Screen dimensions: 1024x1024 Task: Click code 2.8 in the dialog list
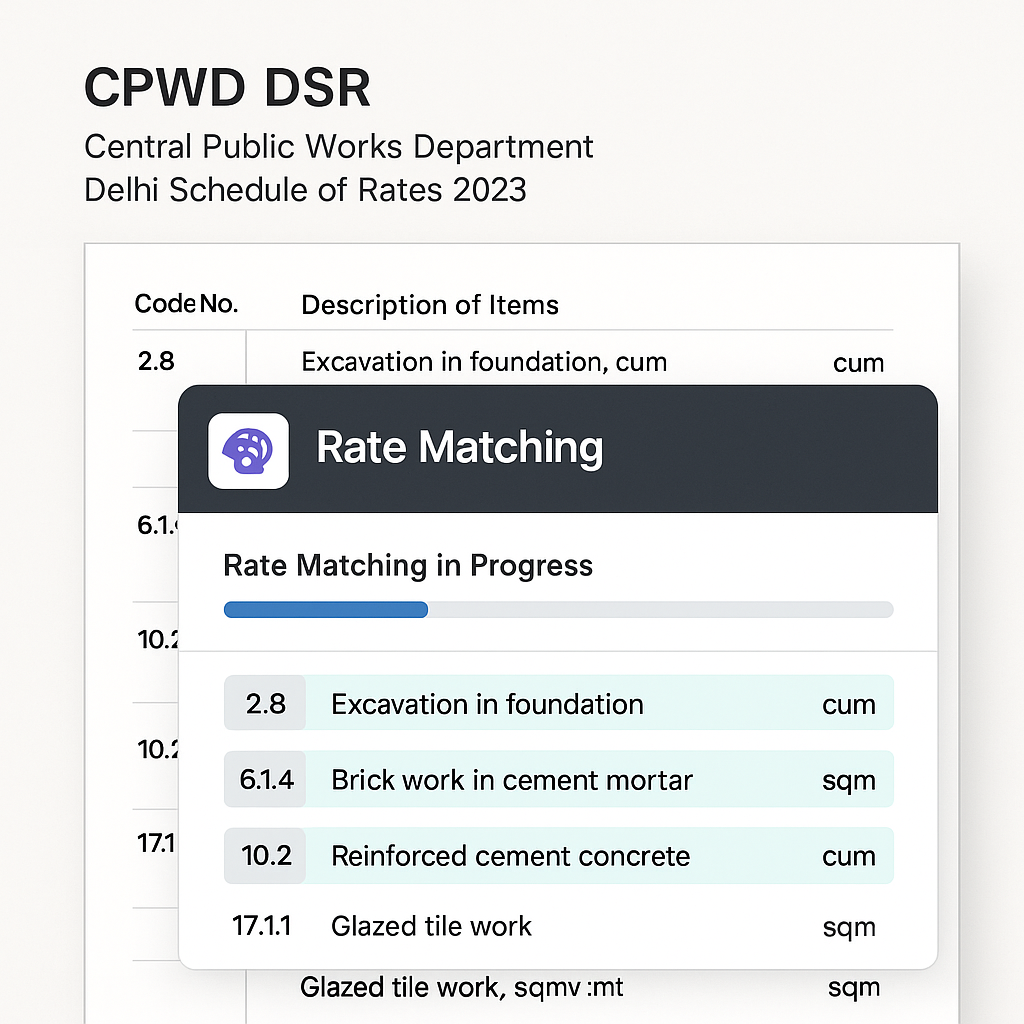point(266,703)
